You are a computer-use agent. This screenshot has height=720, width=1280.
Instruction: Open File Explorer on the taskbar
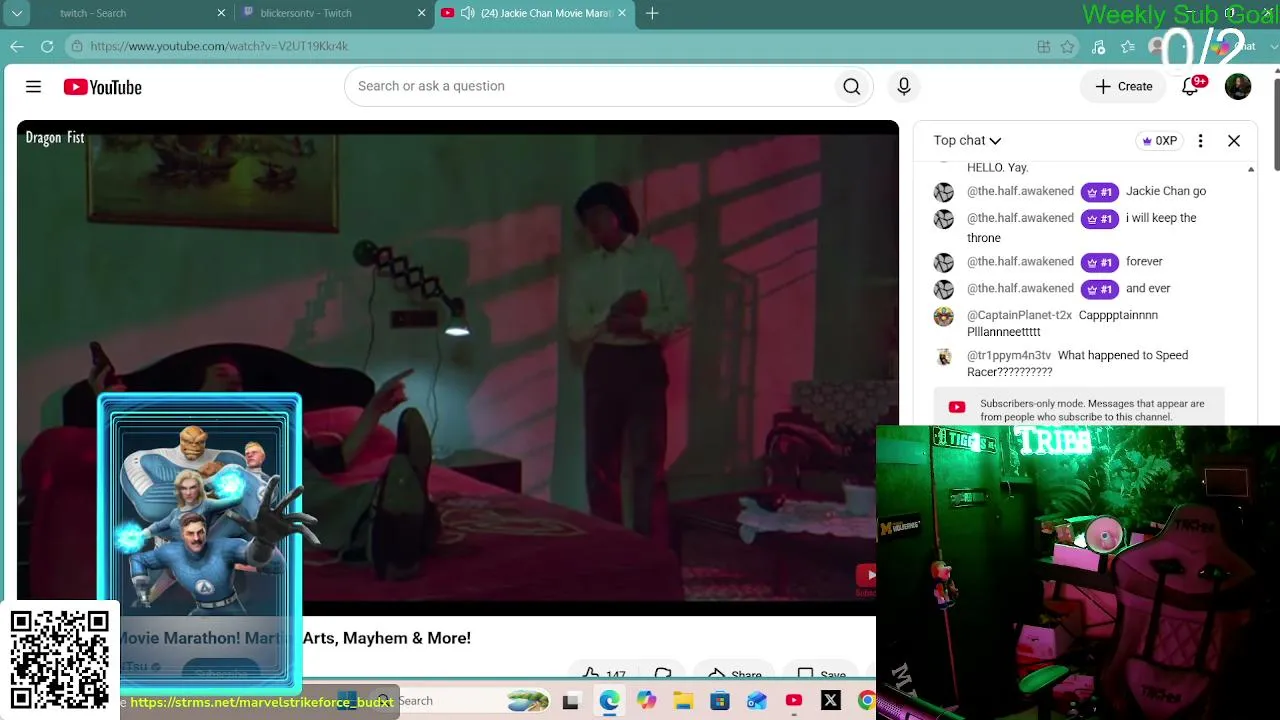tap(683, 701)
